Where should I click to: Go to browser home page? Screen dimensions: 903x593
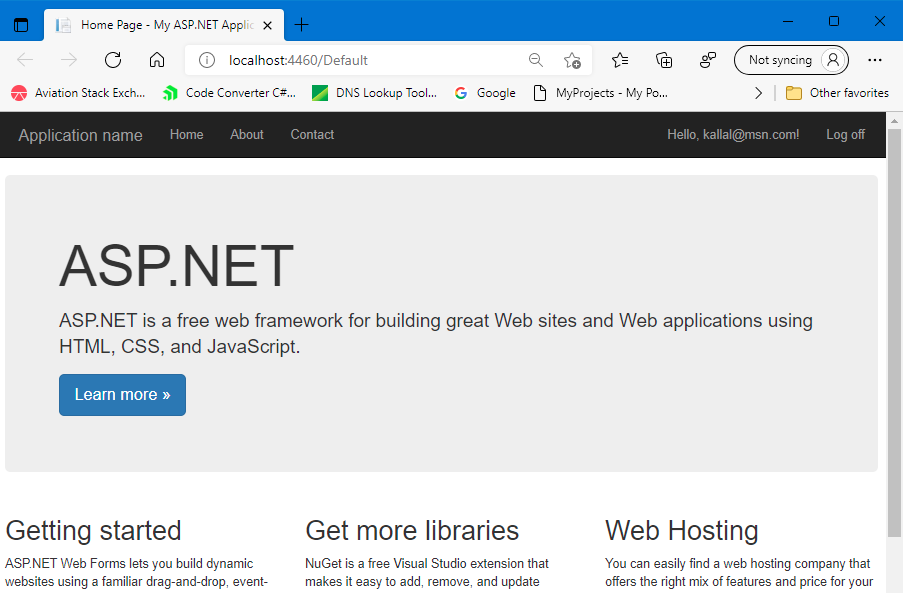point(157,60)
